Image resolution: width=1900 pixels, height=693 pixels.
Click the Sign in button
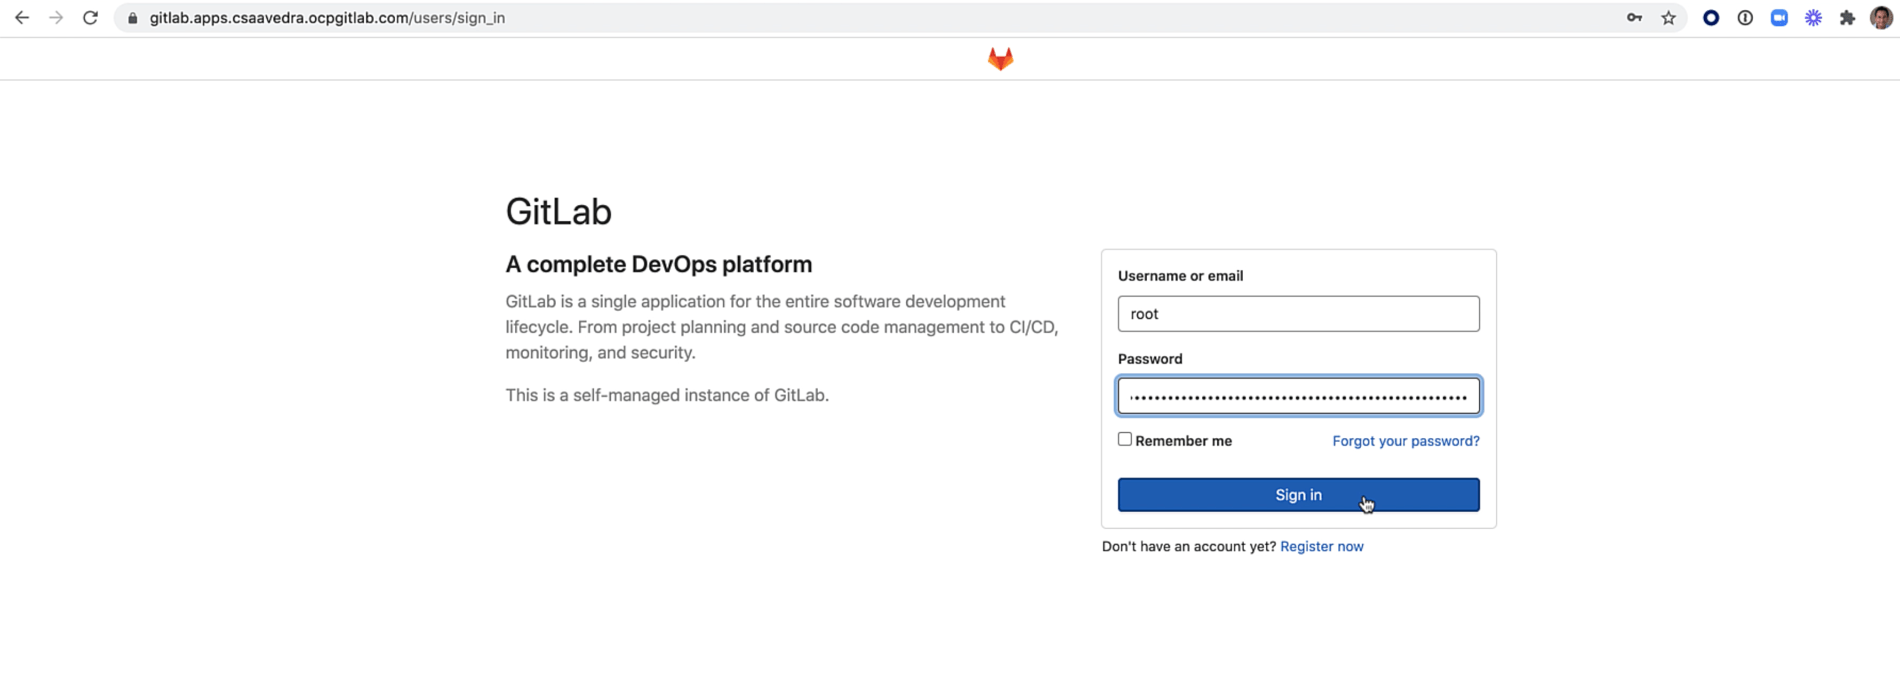point(1298,495)
